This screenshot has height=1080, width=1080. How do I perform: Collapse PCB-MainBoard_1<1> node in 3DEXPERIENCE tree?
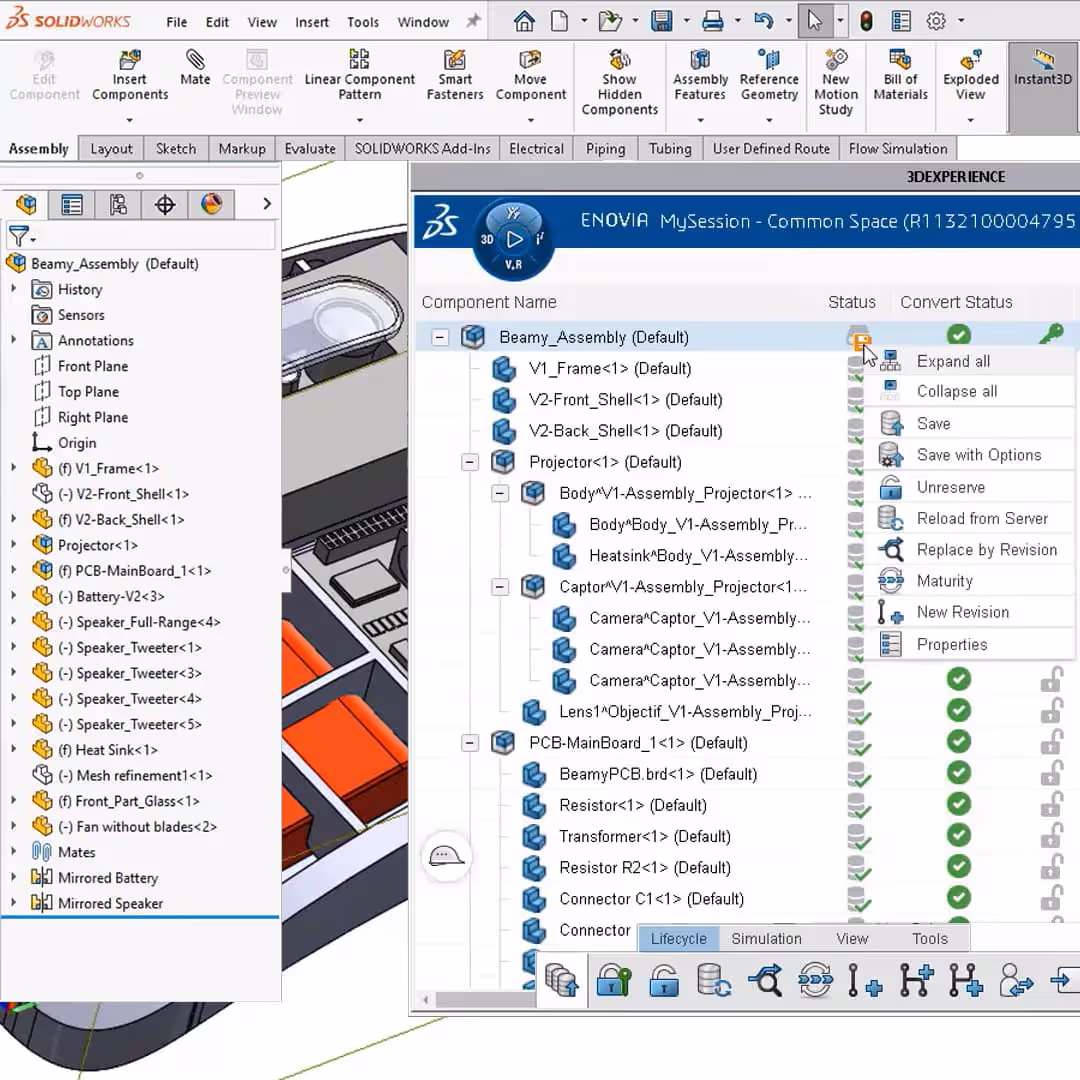[x=470, y=742]
